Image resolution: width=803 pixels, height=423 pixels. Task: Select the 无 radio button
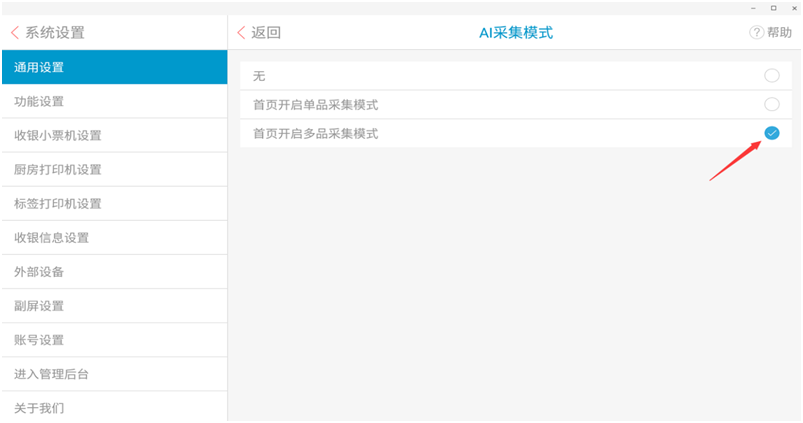[x=771, y=76]
